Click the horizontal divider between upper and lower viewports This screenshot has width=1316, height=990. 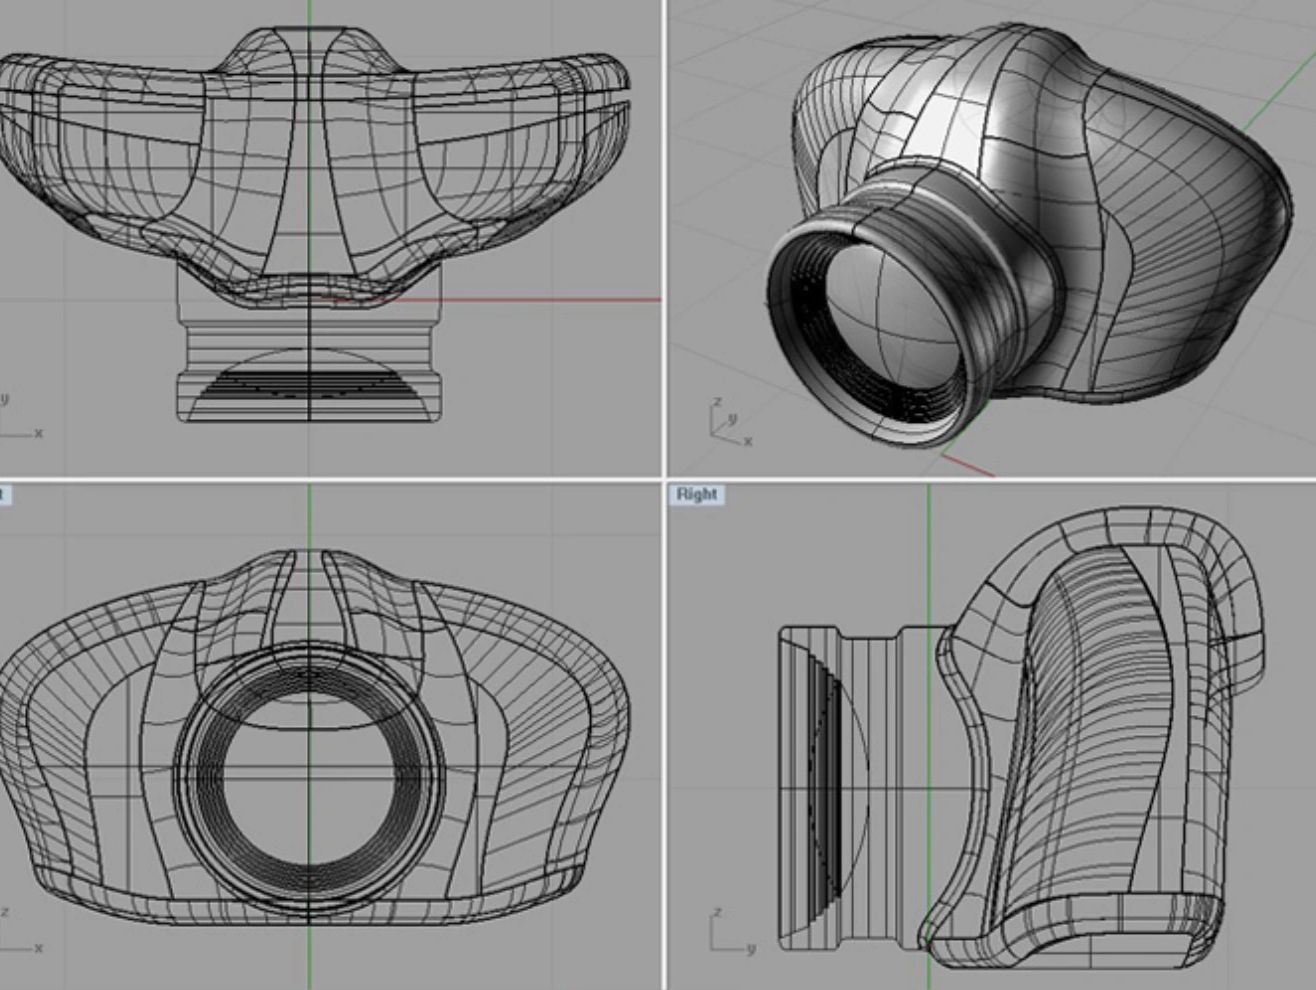point(330,479)
